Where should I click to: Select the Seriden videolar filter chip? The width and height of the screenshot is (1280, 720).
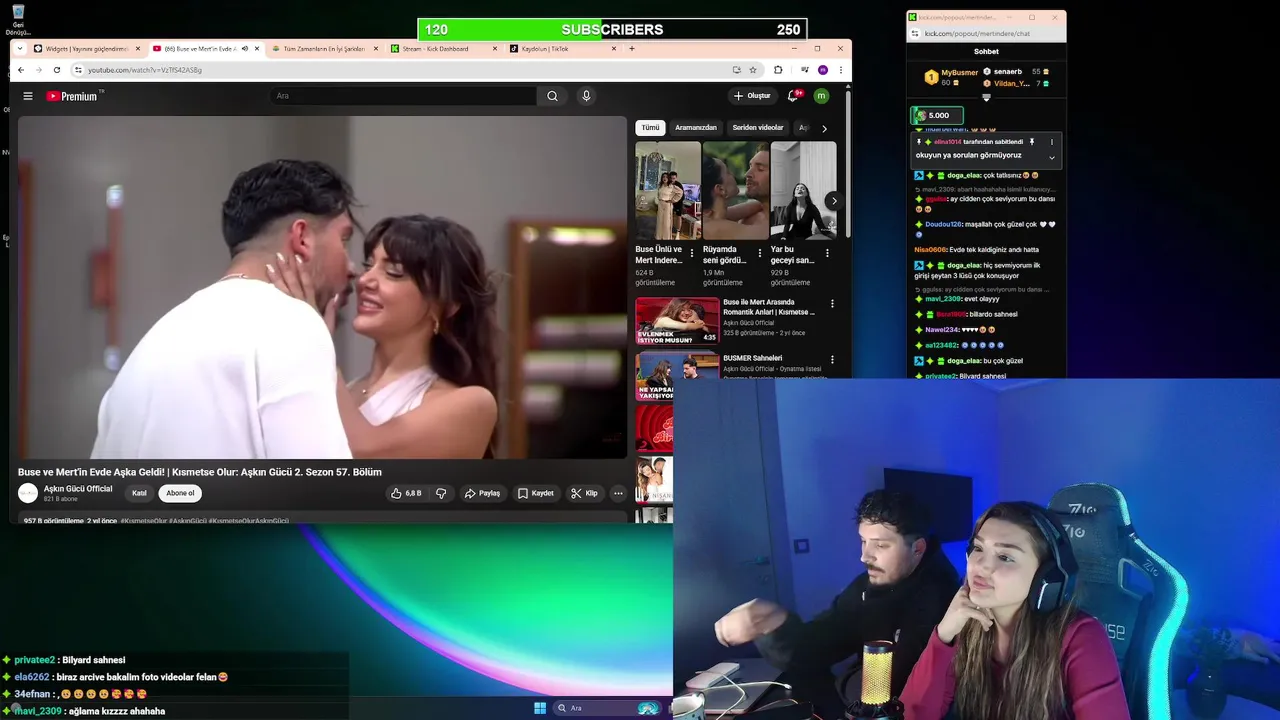tap(758, 128)
